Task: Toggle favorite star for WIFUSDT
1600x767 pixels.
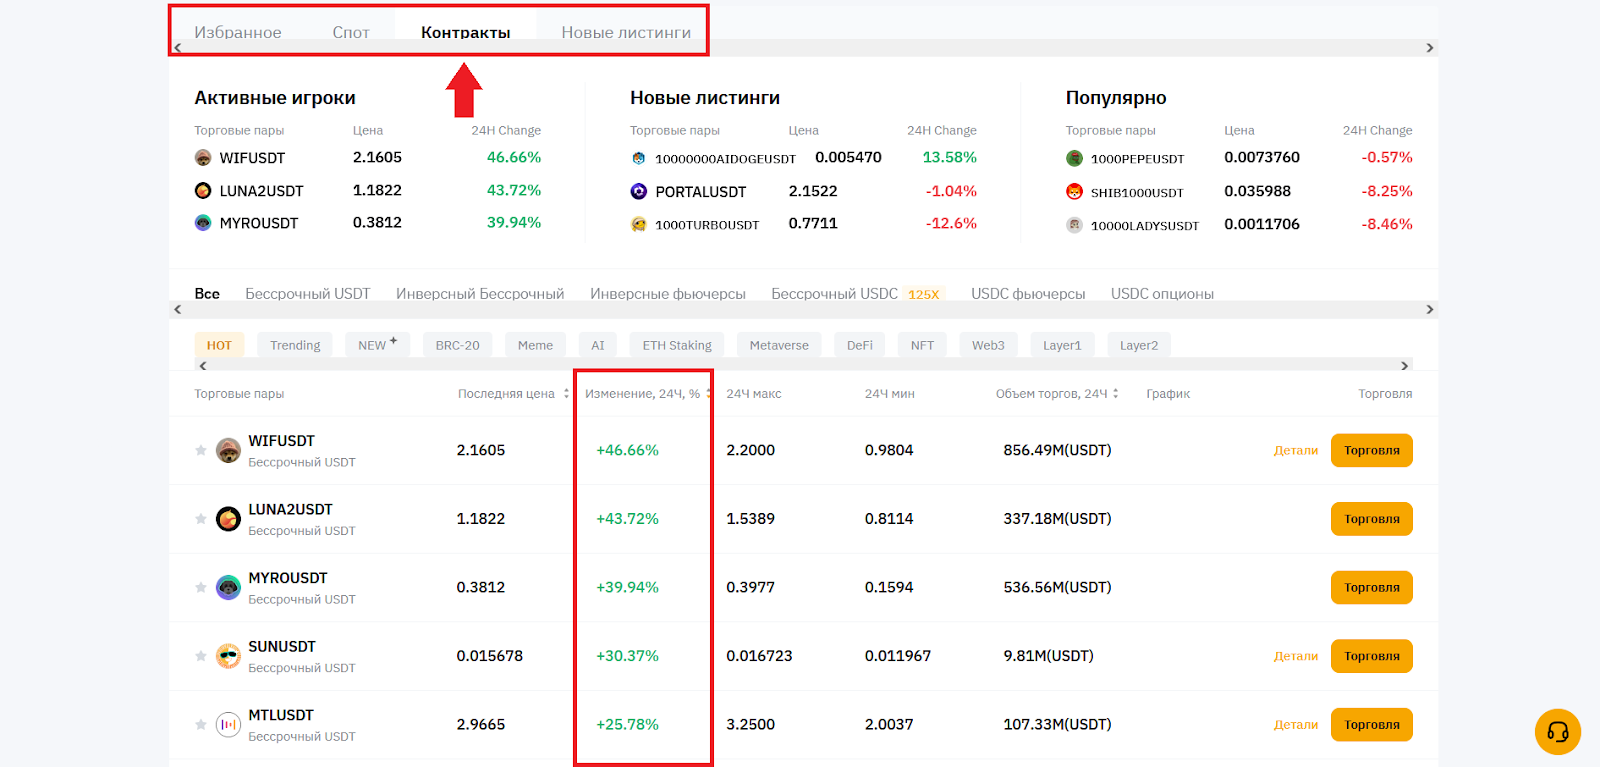Action: (x=201, y=451)
